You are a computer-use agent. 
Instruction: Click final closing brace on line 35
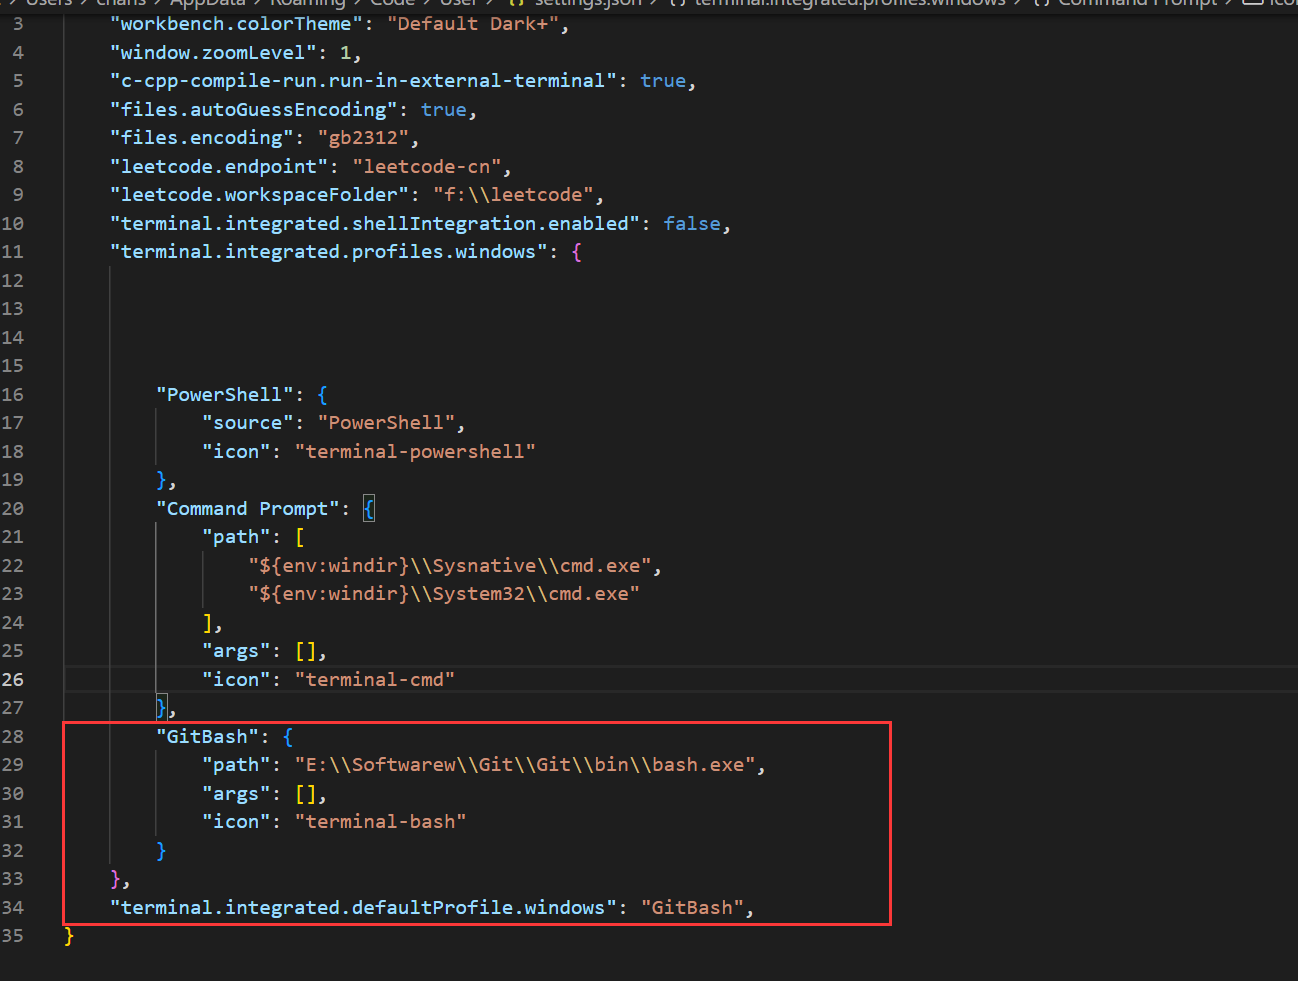click(x=69, y=936)
